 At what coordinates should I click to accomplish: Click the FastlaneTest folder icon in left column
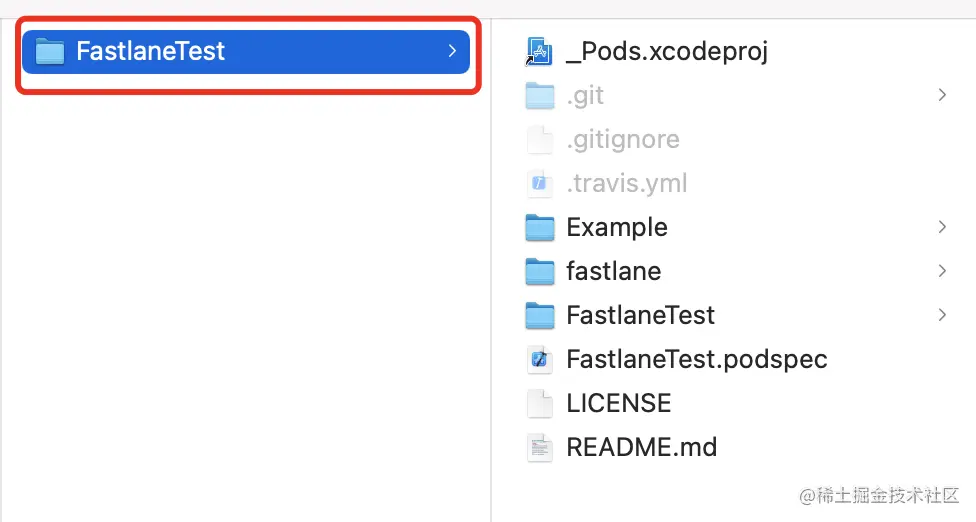coord(50,51)
